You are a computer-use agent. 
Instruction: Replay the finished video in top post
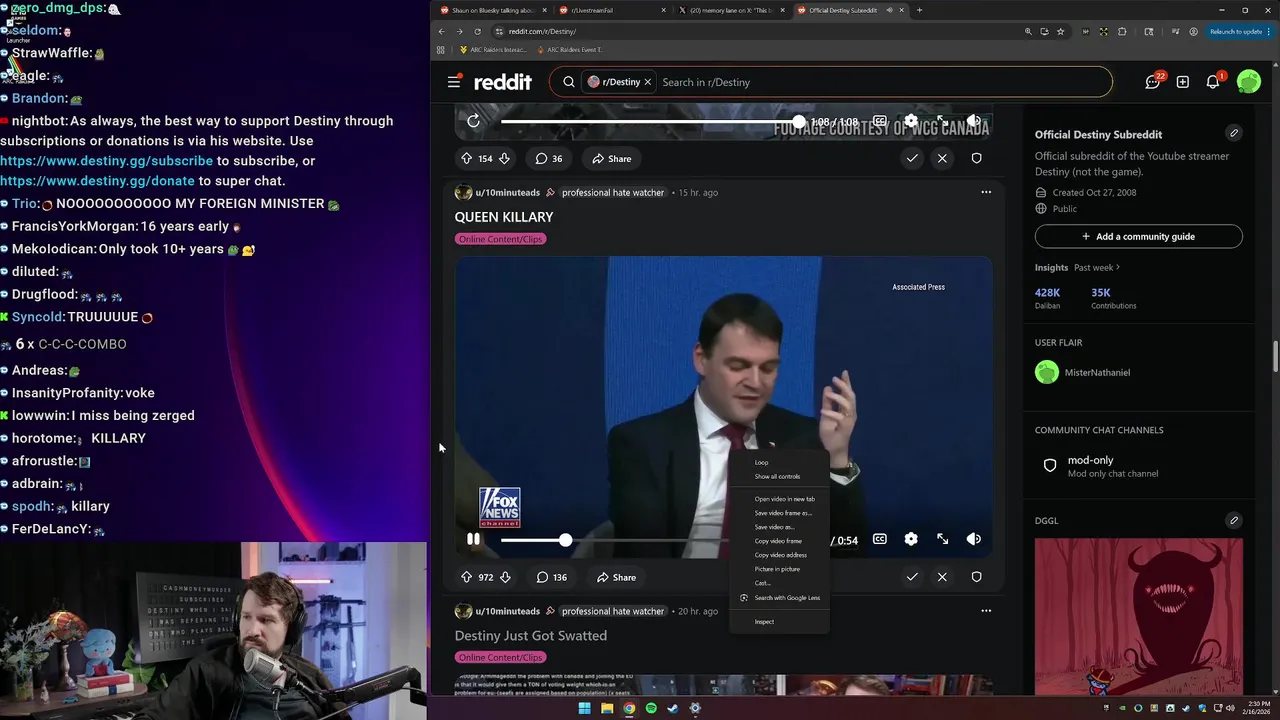[473, 121]
